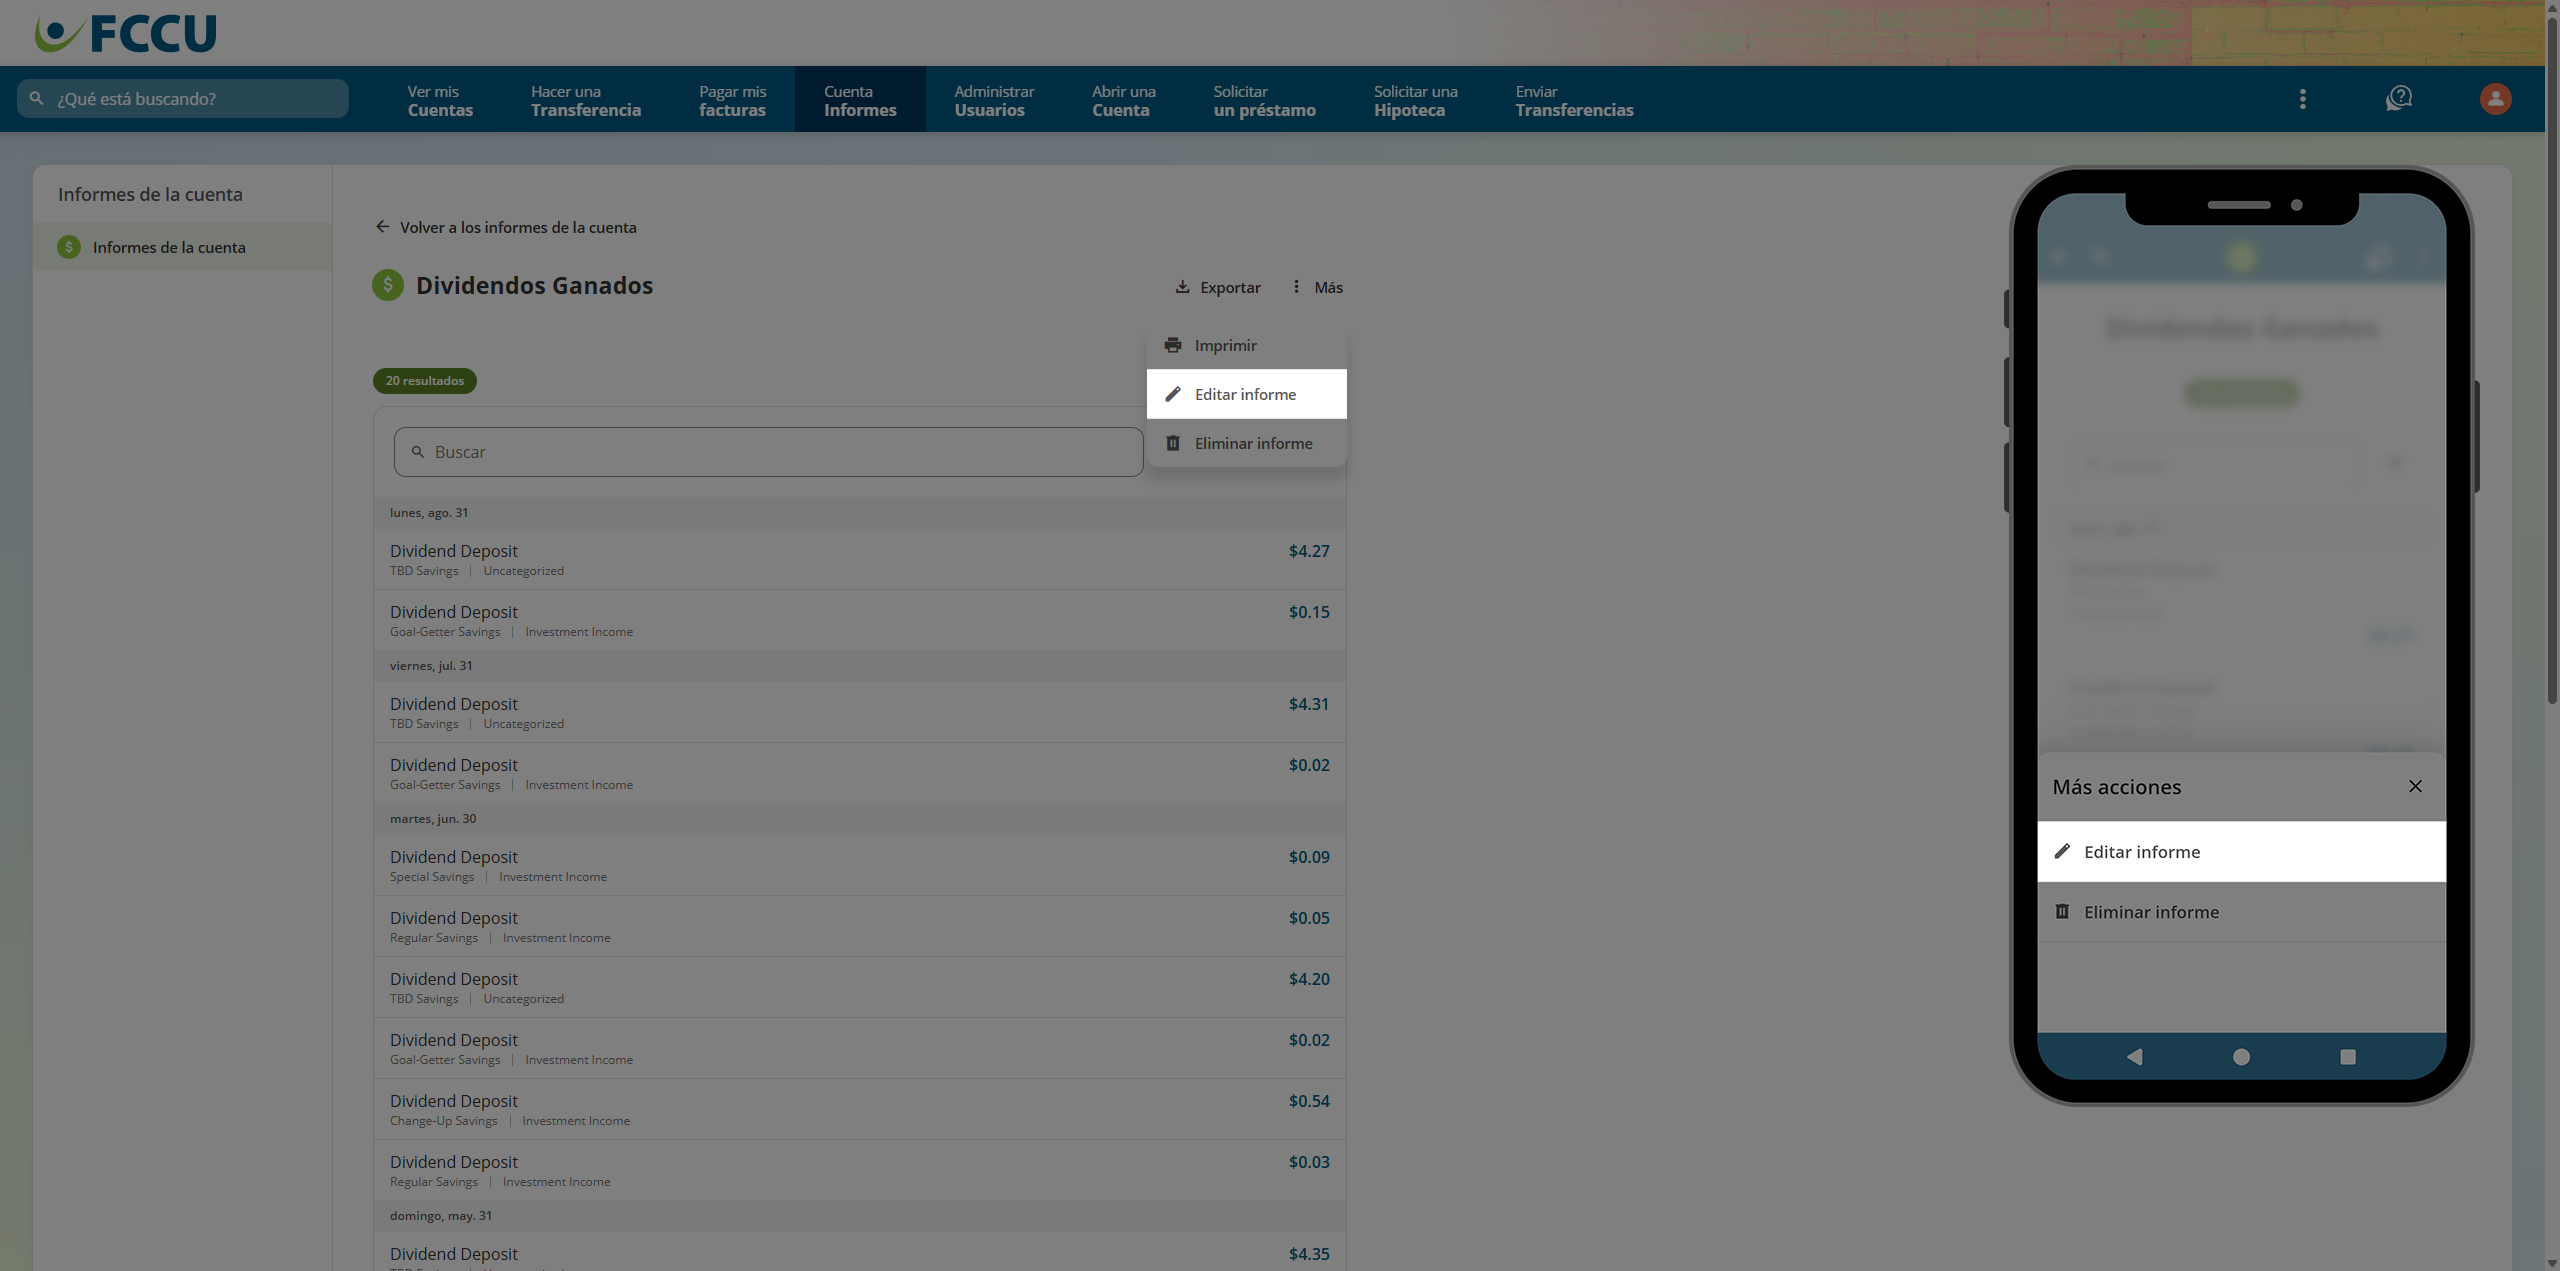Select Informes de la cuenta sidebar item

point(182,247)
